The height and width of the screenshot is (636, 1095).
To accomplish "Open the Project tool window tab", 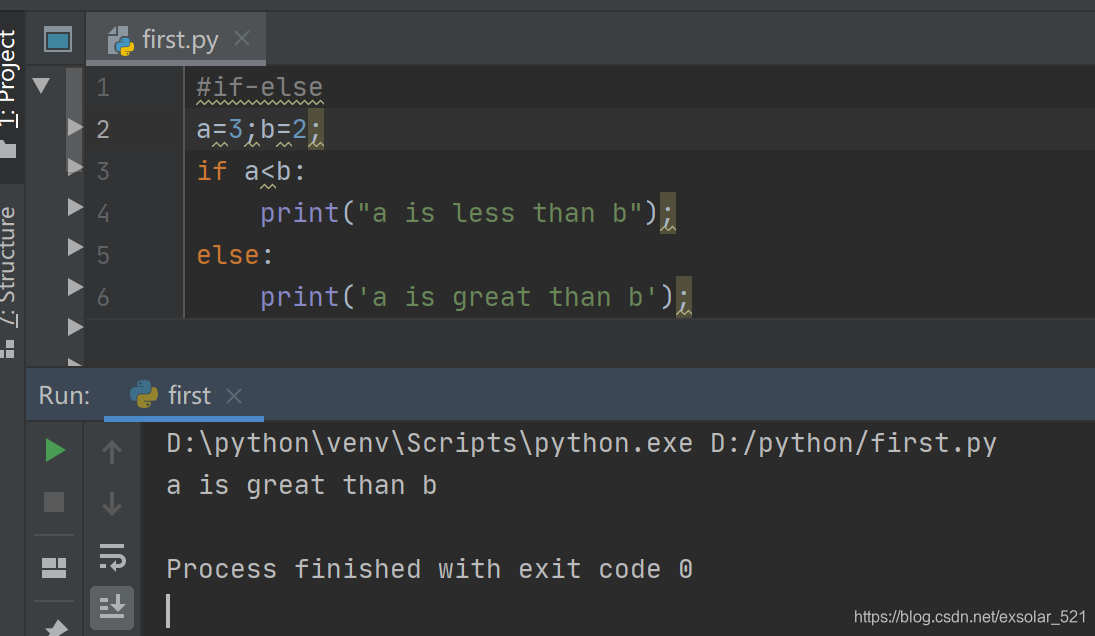I will tap(8, 78).
